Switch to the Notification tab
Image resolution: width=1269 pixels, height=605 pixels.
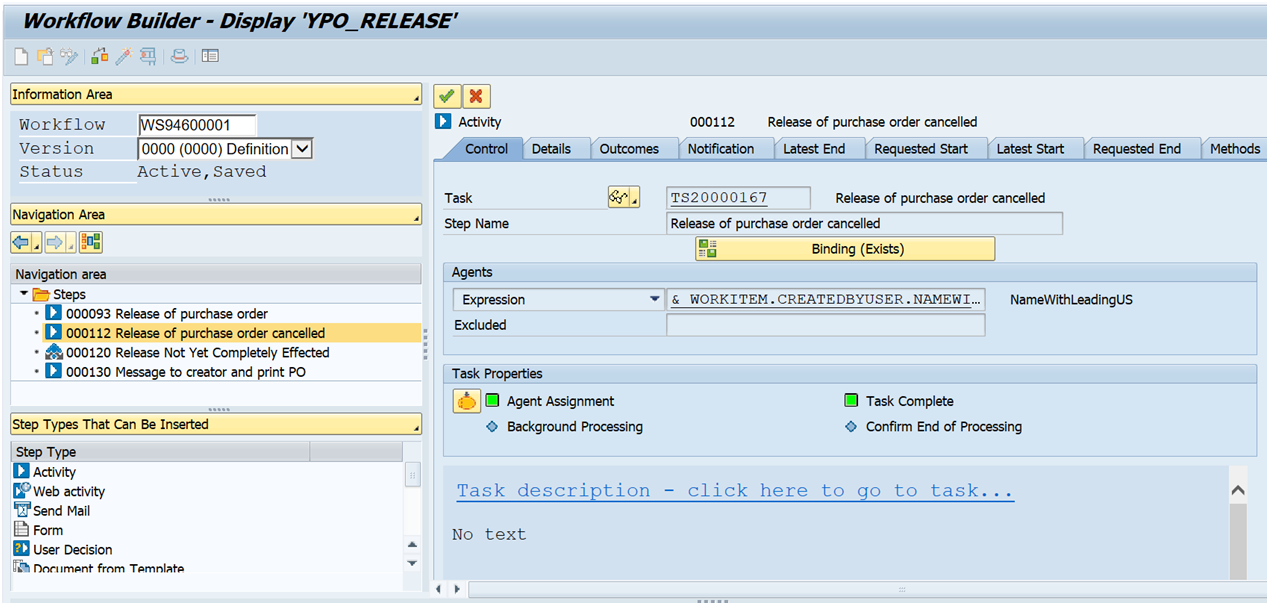[726, 148]
